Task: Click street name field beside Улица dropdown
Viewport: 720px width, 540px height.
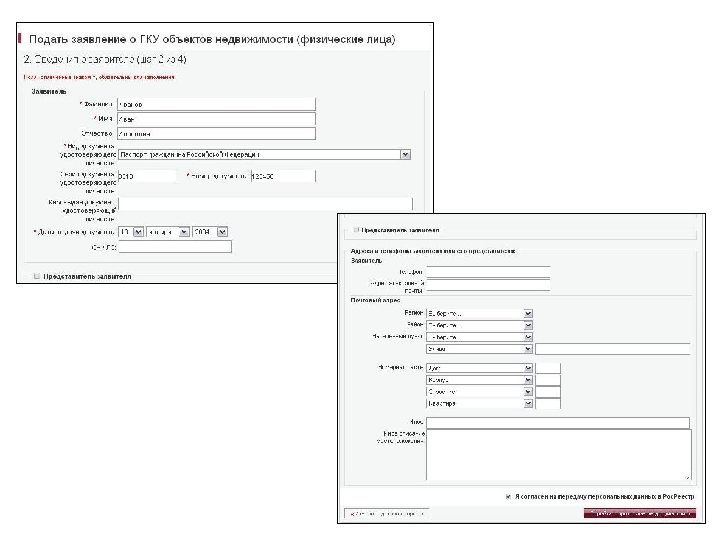Action: (613, 349)
